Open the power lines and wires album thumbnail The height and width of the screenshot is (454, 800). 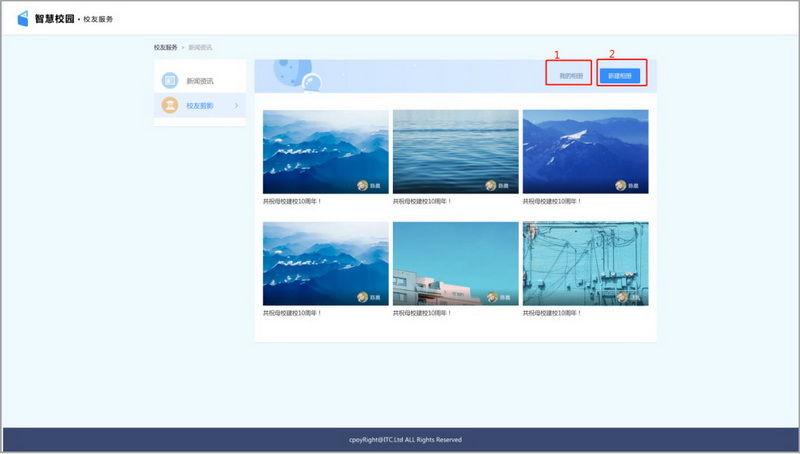coord(586,264)
